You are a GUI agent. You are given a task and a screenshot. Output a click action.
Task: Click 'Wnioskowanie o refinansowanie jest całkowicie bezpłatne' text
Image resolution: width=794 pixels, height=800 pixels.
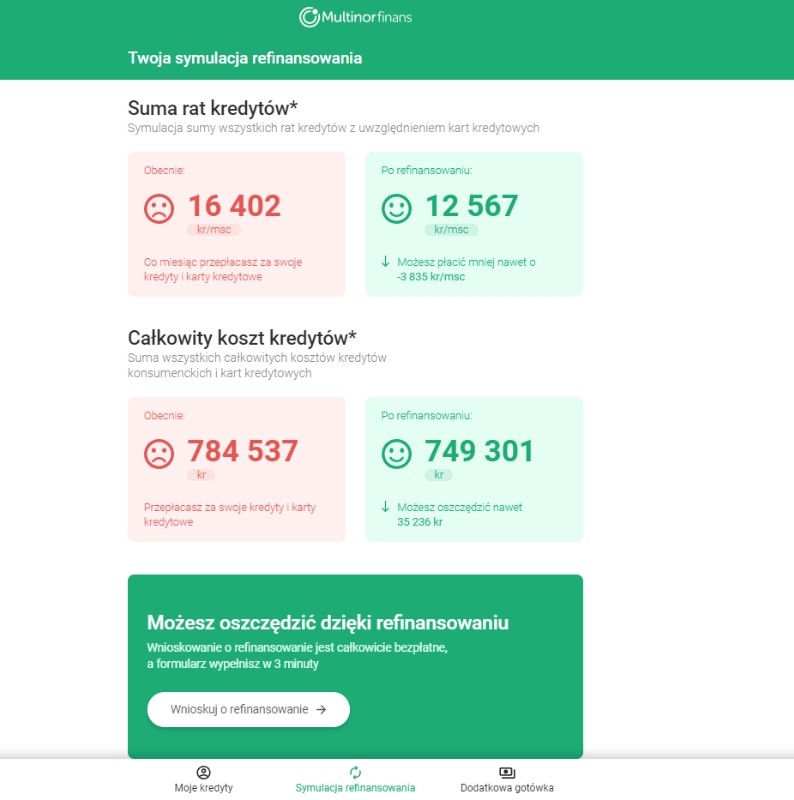(297, 647)
